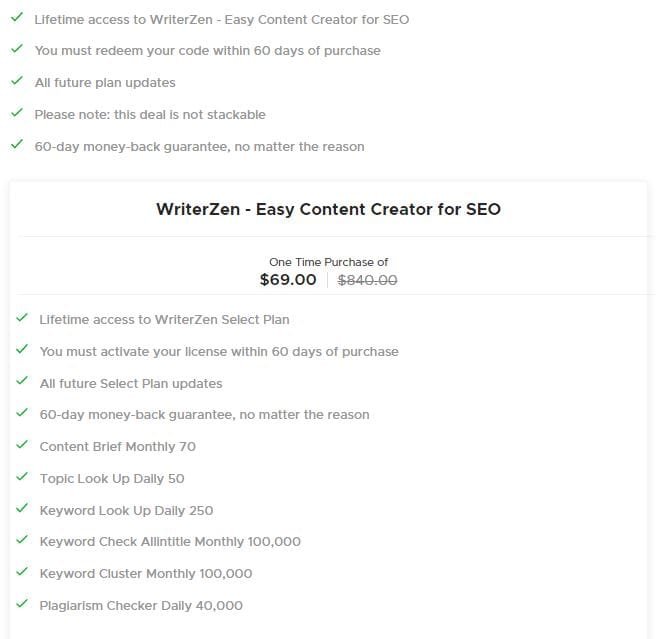Click the checkmark next to 'Keyword Check Allintitle Monthly 100,000'
This screenshot has width=660, height=639.
click(x=21, y=540)
